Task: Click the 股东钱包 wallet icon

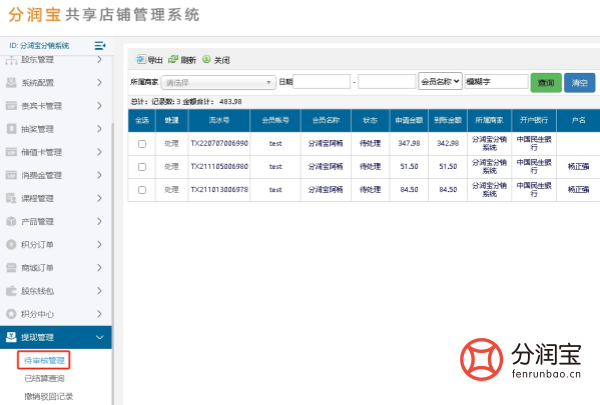Action: 11,291
